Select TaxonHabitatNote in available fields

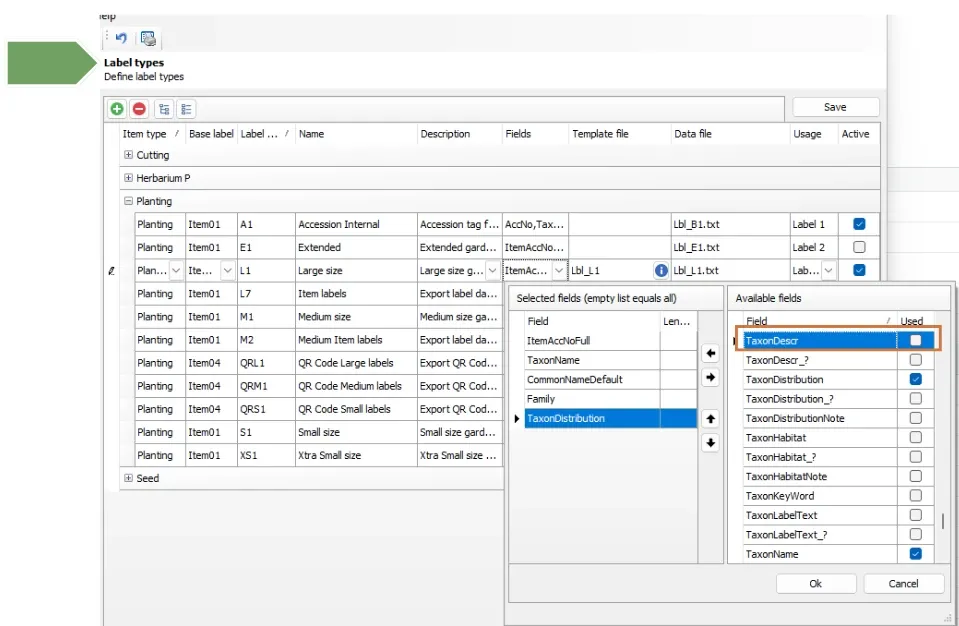pyautogui.click(x=820, y=476)
